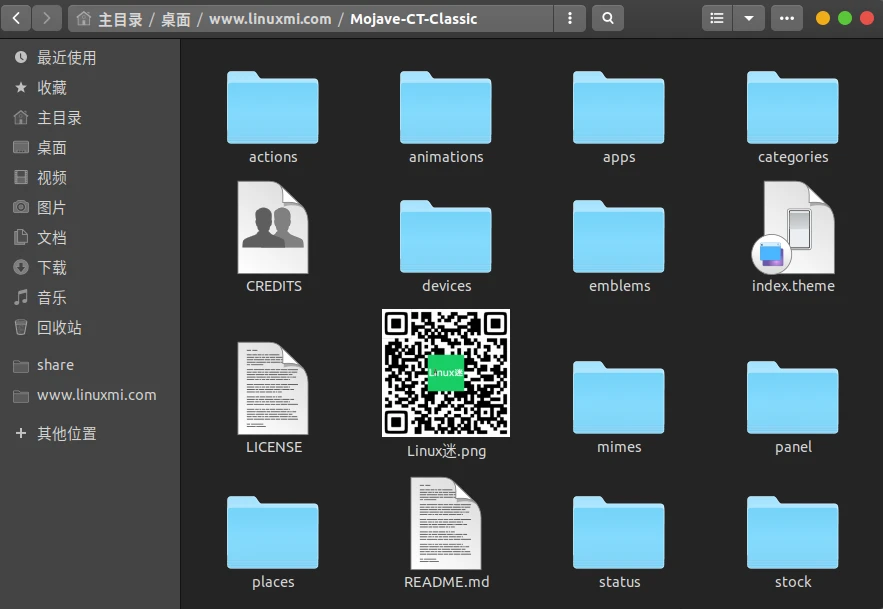This screenshot has width=883, height=609.
Task: Go forward with the right arrow button
Action: pyautogui.click(x=46, y=19)
